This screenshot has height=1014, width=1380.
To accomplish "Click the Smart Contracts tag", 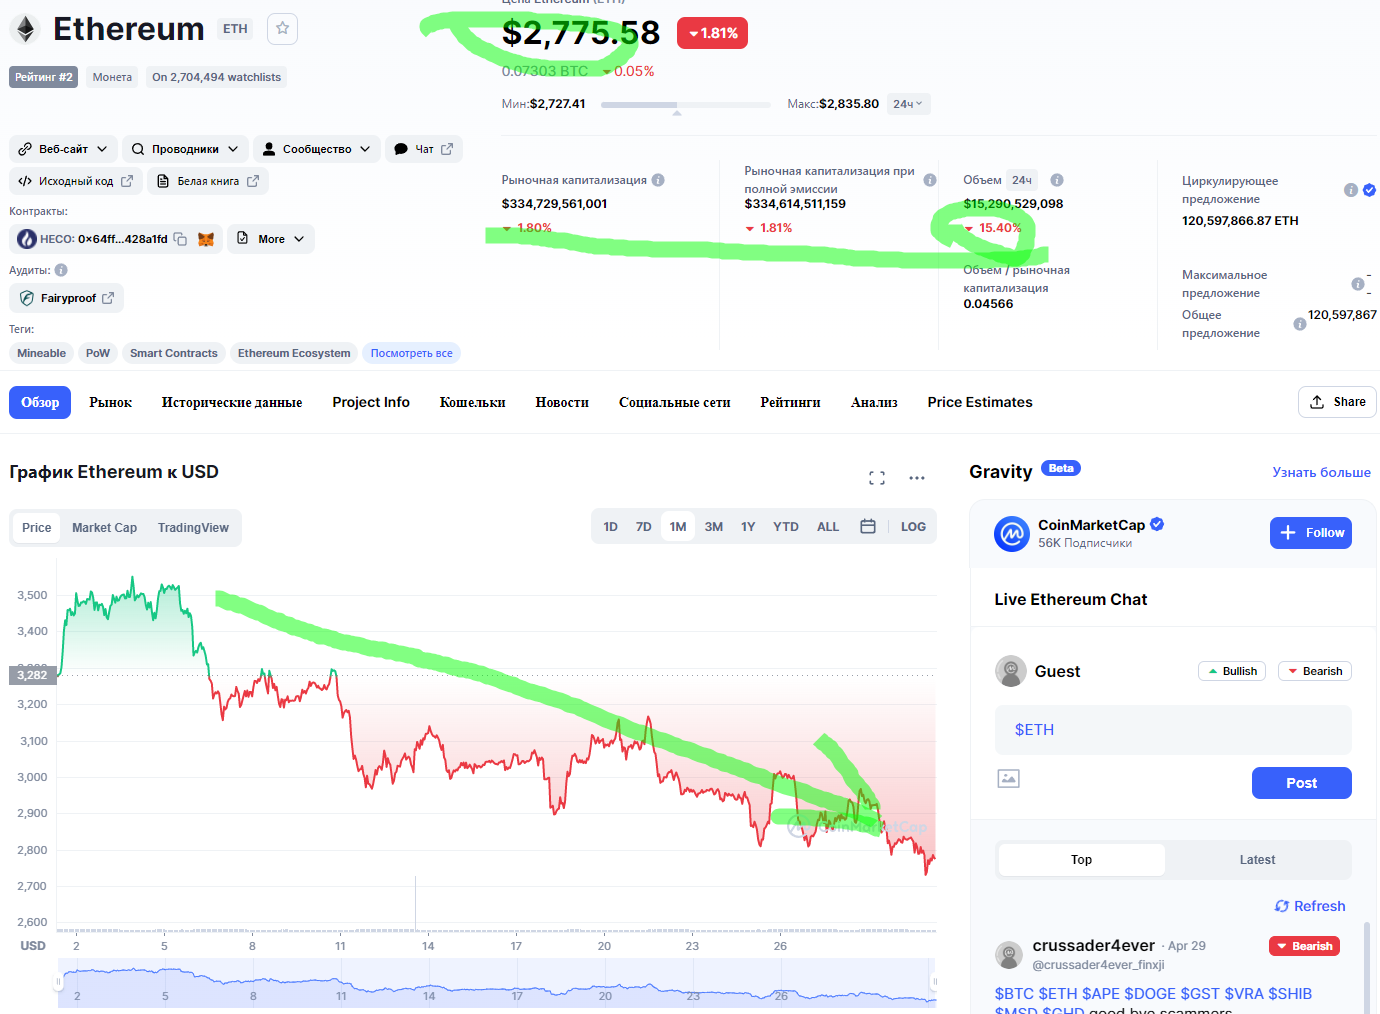I will (173, 353).
